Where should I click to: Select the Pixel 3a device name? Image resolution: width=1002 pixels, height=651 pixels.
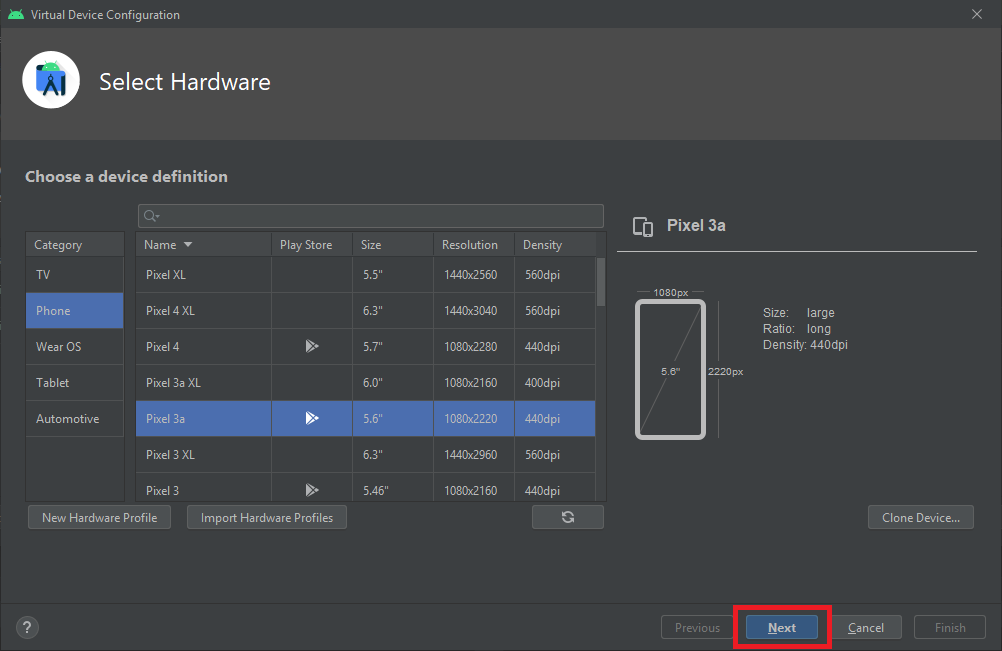pyautogui.click(x=165, y=418)
